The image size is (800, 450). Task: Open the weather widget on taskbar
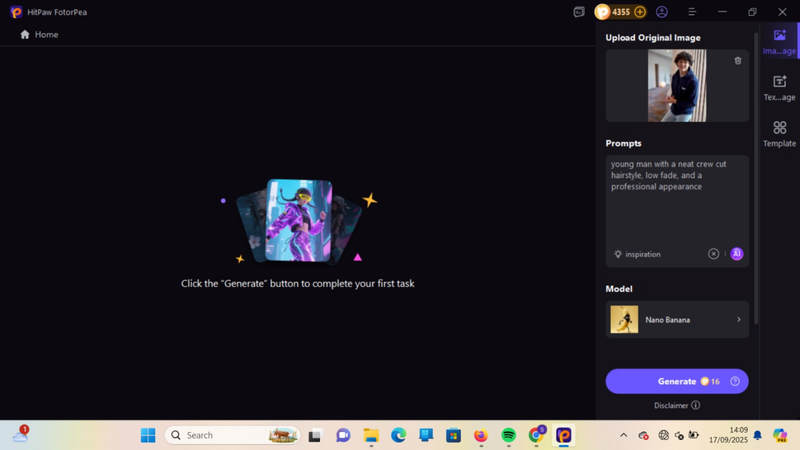pyautogui.click(x=20, y=434)
